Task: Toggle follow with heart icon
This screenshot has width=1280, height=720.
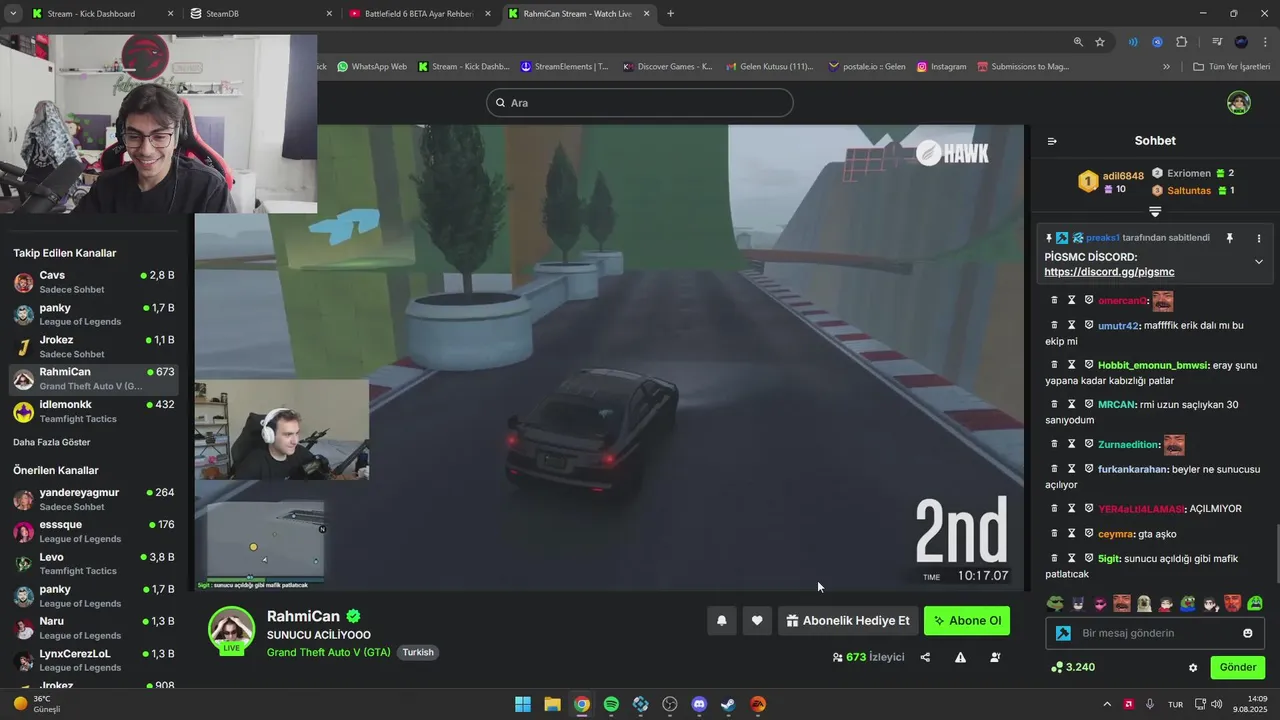Action: (757, 621)
